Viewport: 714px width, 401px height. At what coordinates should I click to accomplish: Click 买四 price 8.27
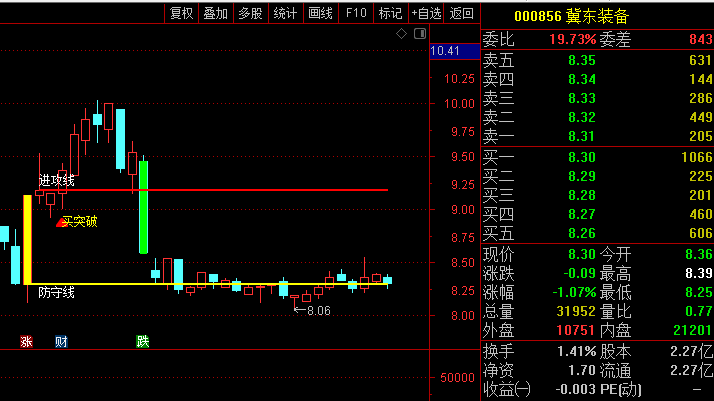coord(582,214)
